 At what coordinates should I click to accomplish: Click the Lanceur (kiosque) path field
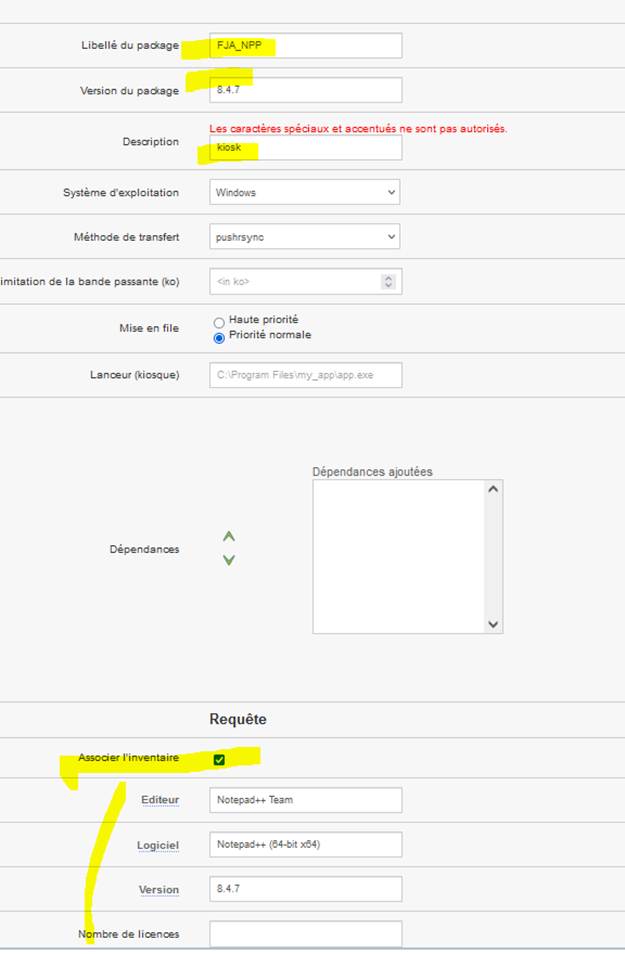(305, 375)
